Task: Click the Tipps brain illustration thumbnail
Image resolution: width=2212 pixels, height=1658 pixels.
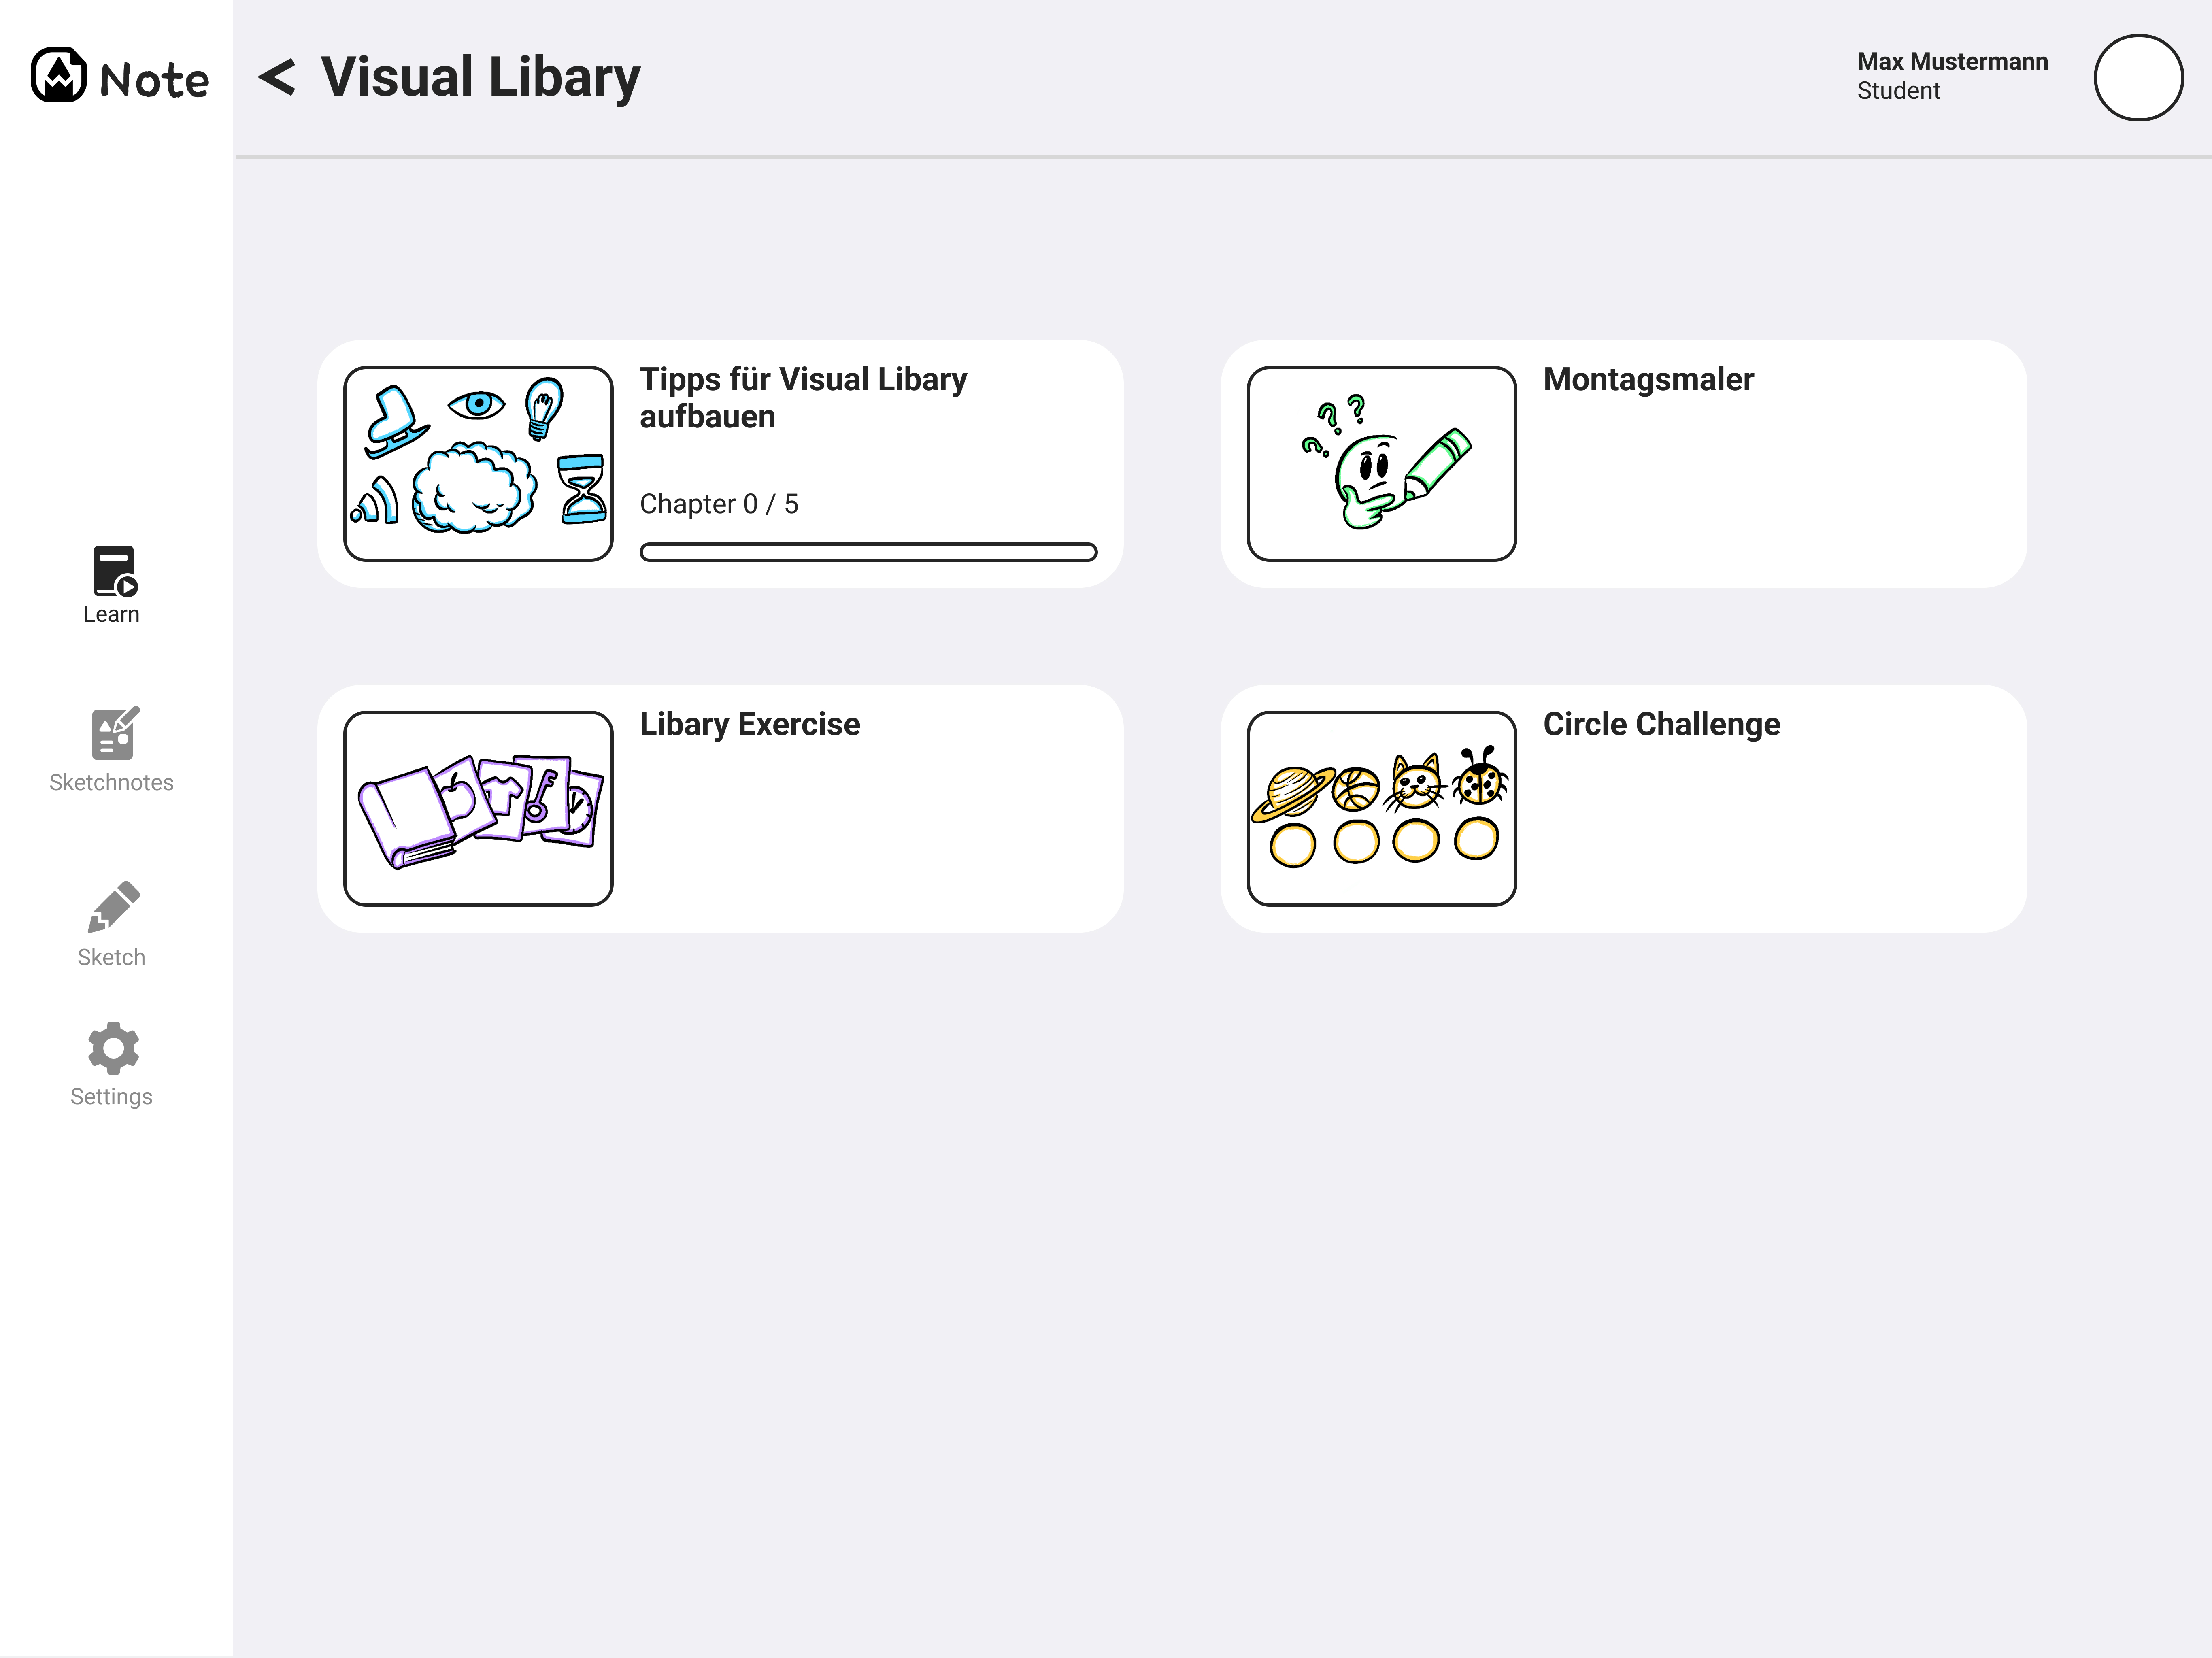Action: coord(478,464)
